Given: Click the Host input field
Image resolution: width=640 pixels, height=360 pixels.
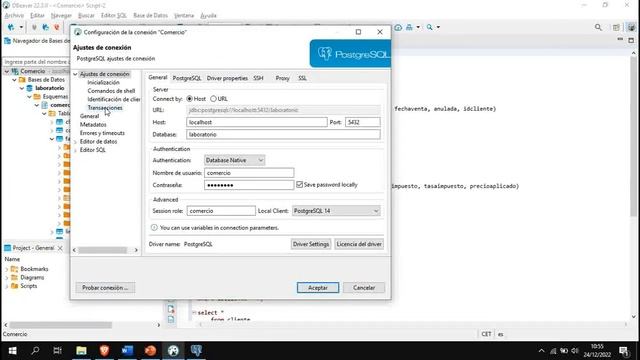Looking at the screenshot, I should (257, 122).
